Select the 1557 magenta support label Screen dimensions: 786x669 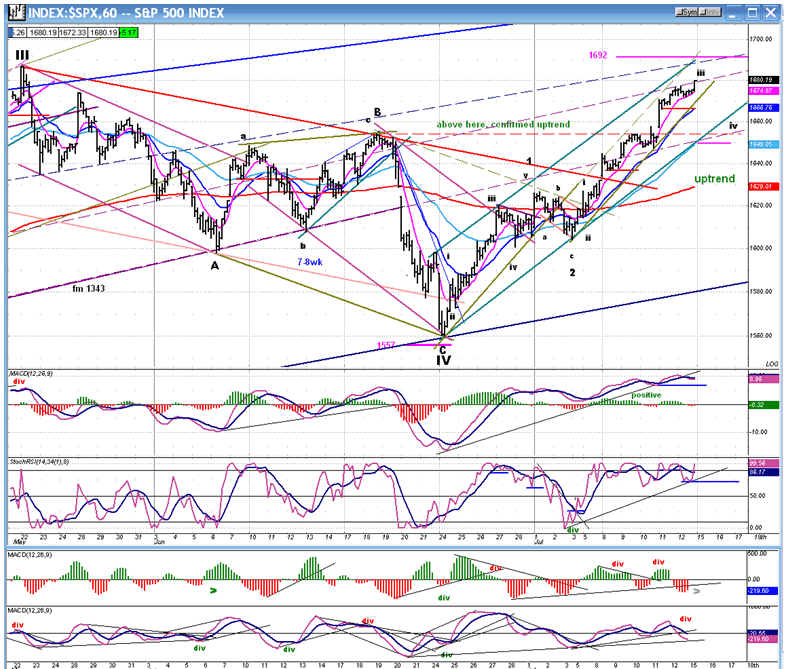click(386, 345)
